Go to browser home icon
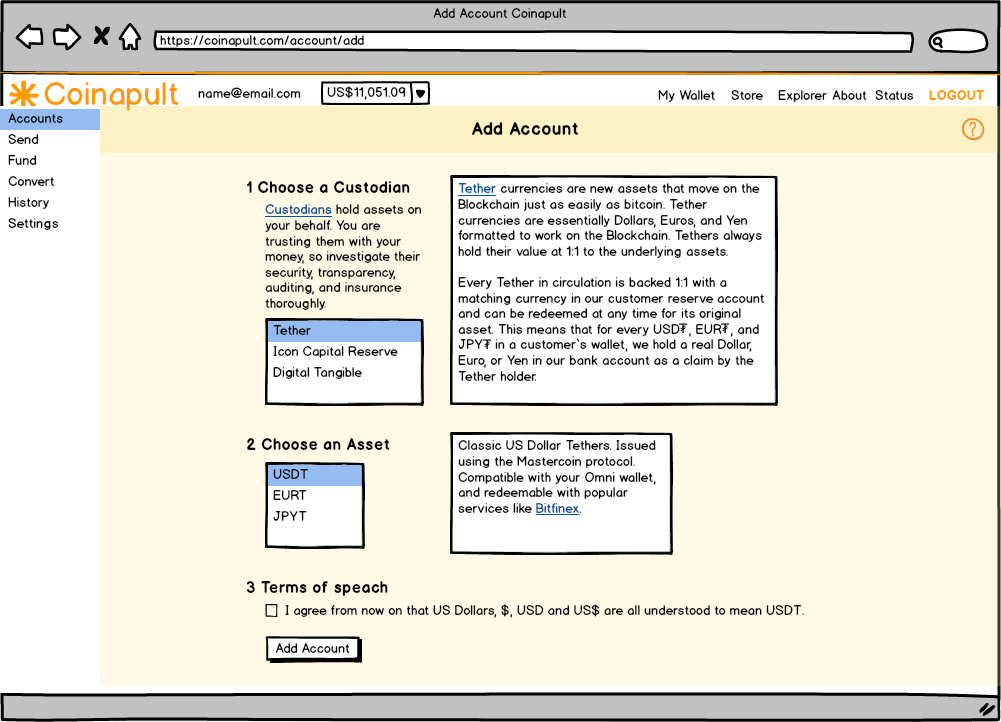 [x=130, y=38]
